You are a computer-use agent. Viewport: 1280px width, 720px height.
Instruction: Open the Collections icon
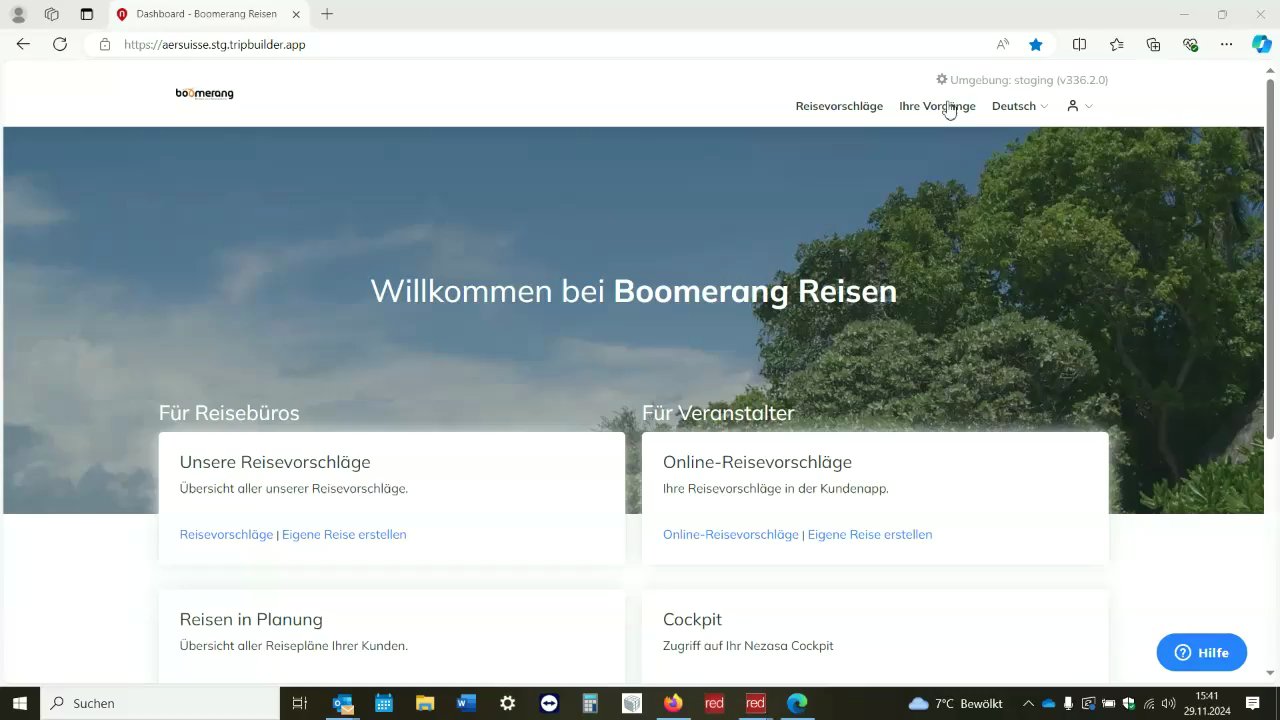pos(1153,44)
